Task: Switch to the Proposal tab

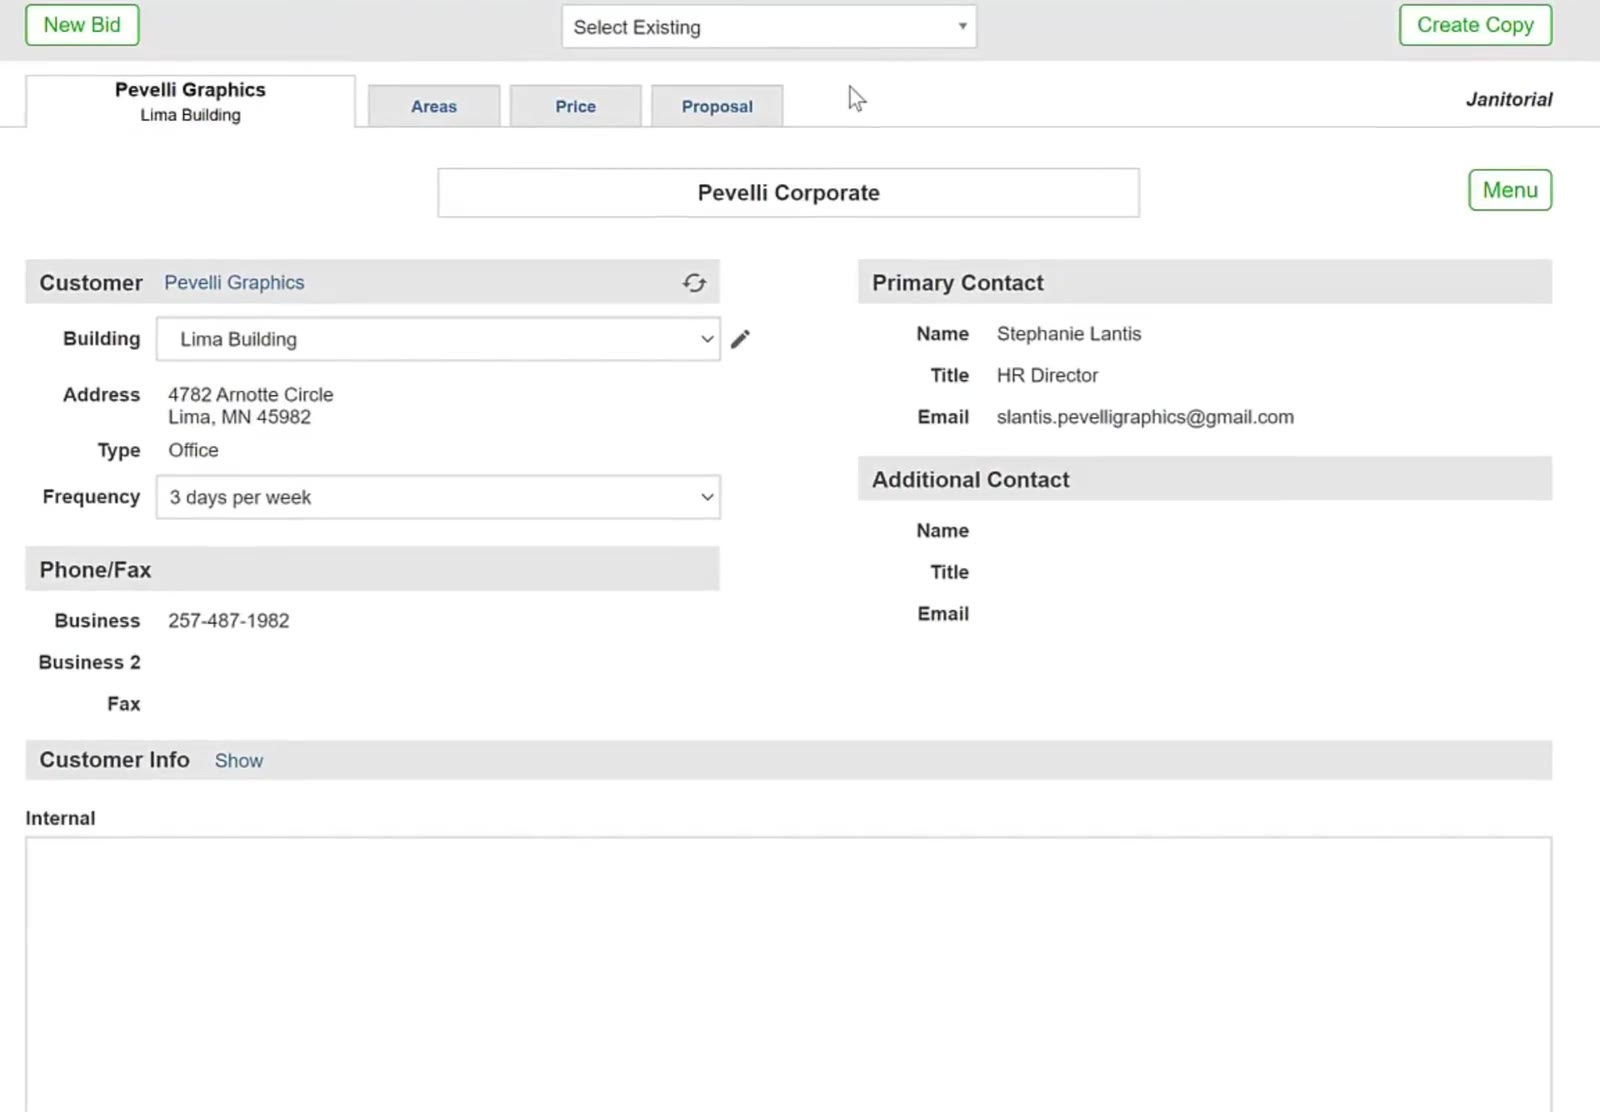Action: click(717, 106)
